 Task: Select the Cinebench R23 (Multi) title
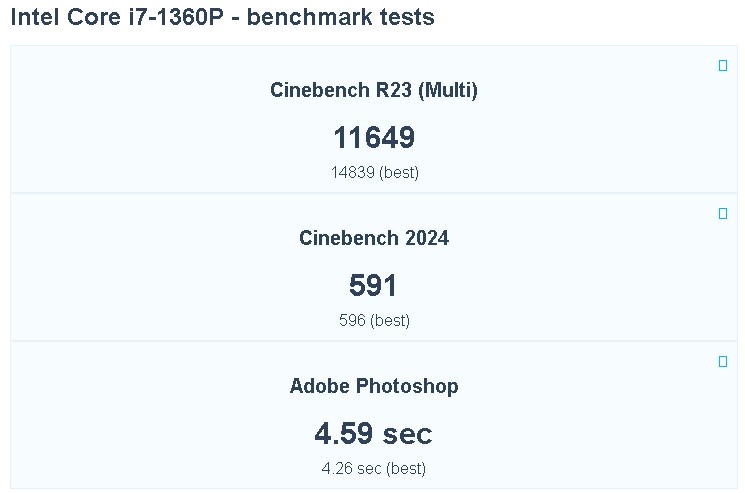point(374,90)
